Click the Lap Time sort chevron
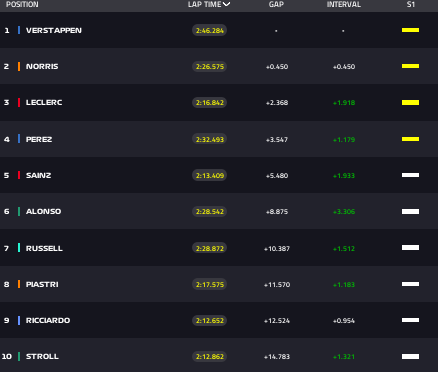438x372 pixels. click(x=226, y=4)
